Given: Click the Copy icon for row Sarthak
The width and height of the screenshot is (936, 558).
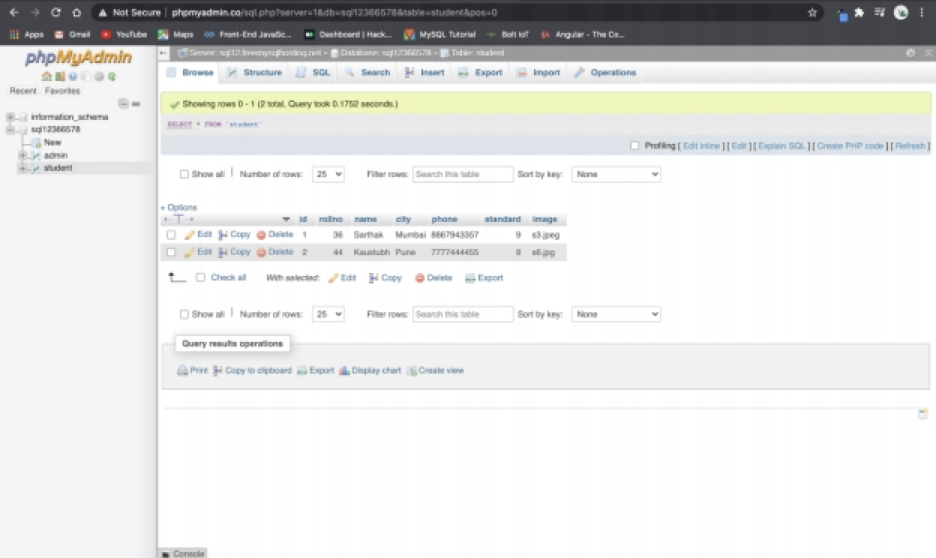Looking at the screenshot, I should click(223, 235).
